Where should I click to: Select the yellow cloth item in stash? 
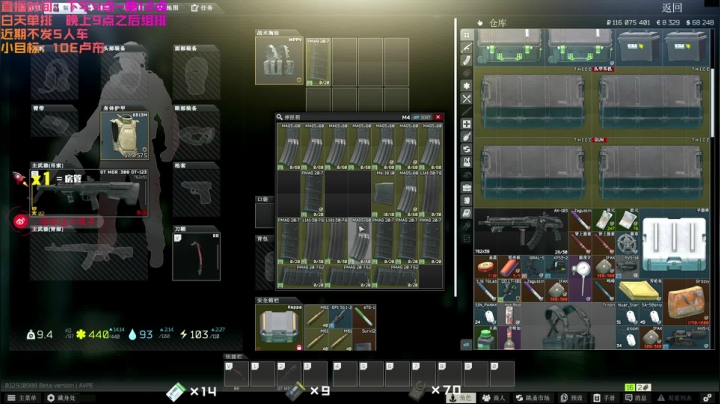[639, 291]
